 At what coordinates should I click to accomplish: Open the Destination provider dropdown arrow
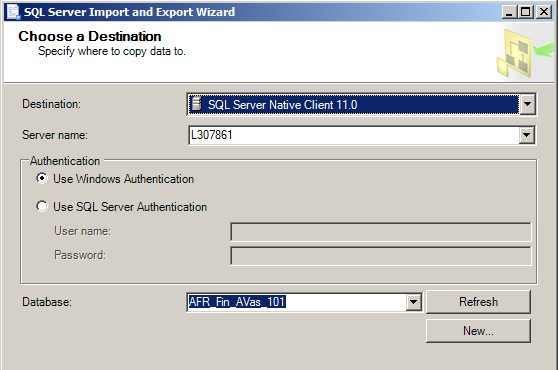coord(527,104)
